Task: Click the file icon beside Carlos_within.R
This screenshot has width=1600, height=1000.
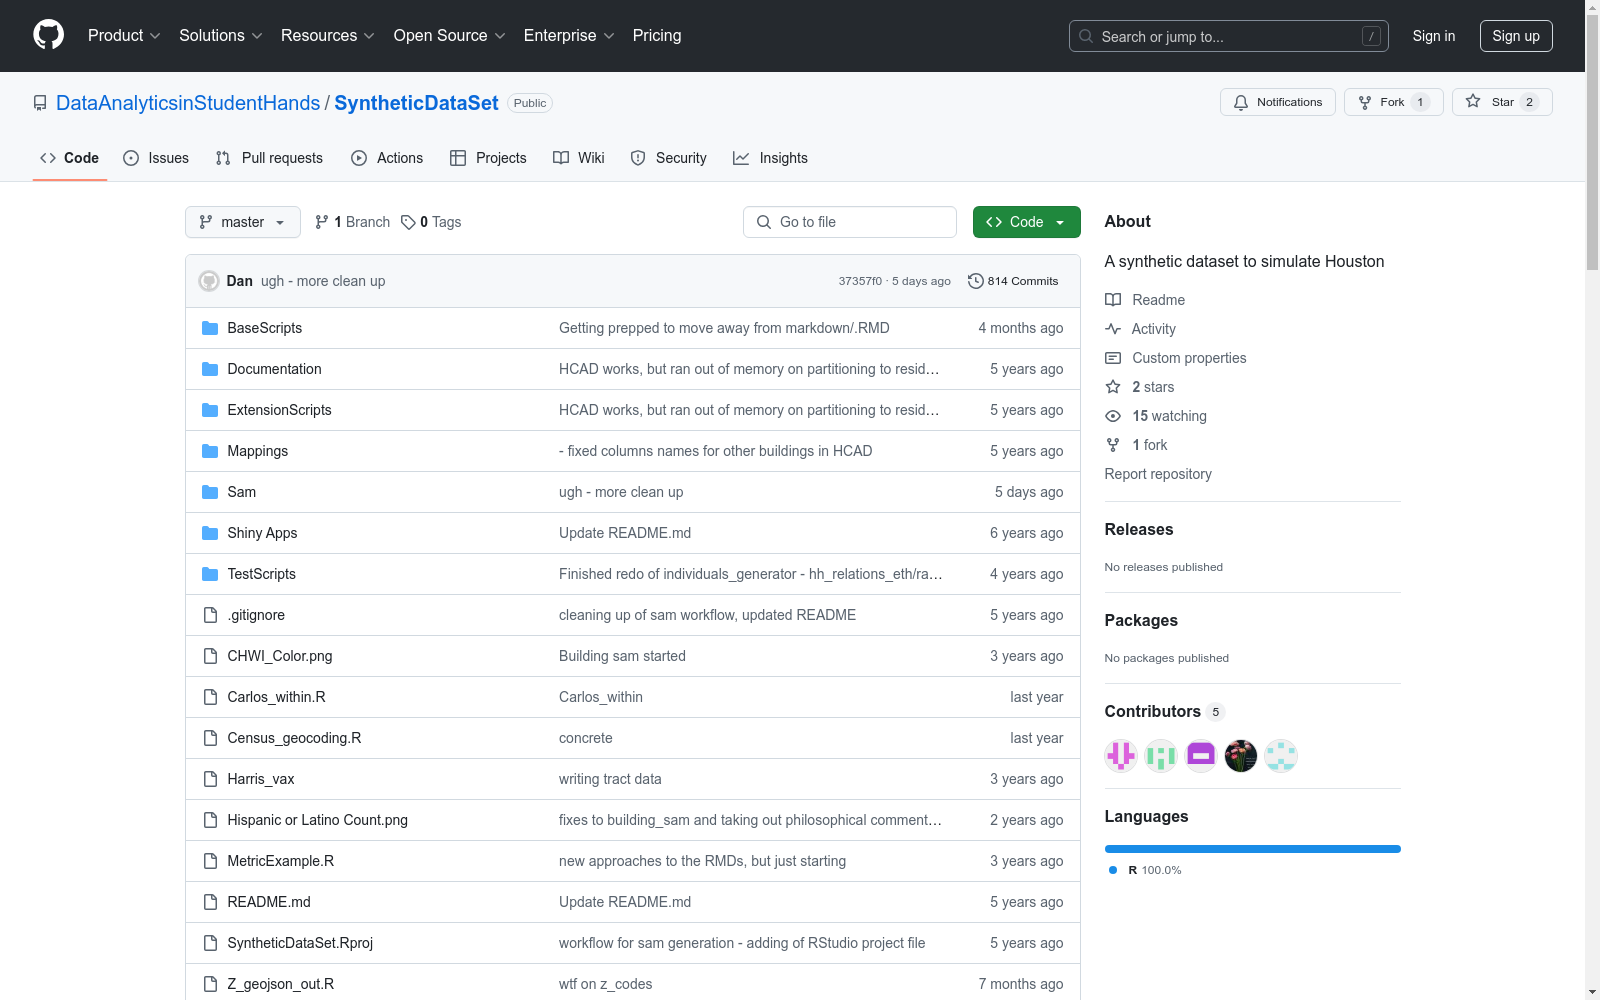Action: 210,697
